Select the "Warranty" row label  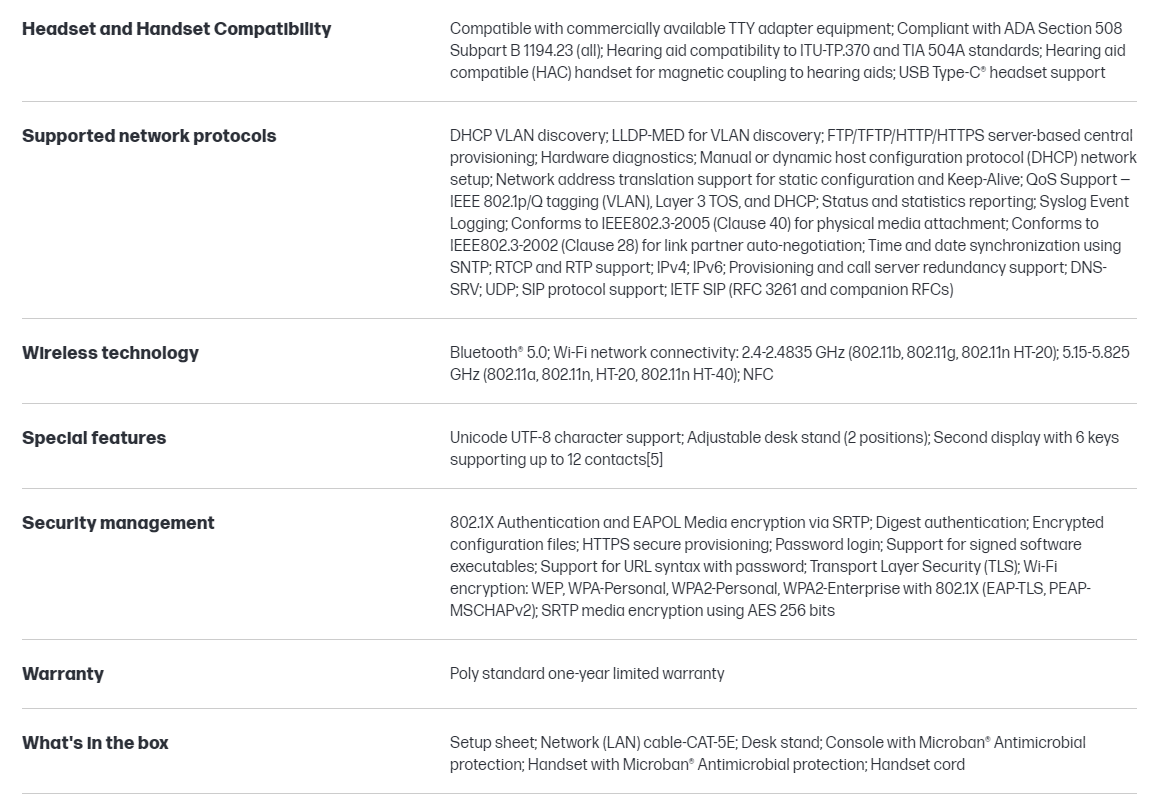tap(63, 674)
